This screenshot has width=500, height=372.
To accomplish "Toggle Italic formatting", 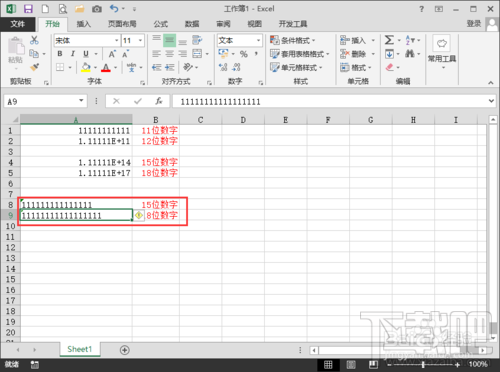I will click(73, 54).
